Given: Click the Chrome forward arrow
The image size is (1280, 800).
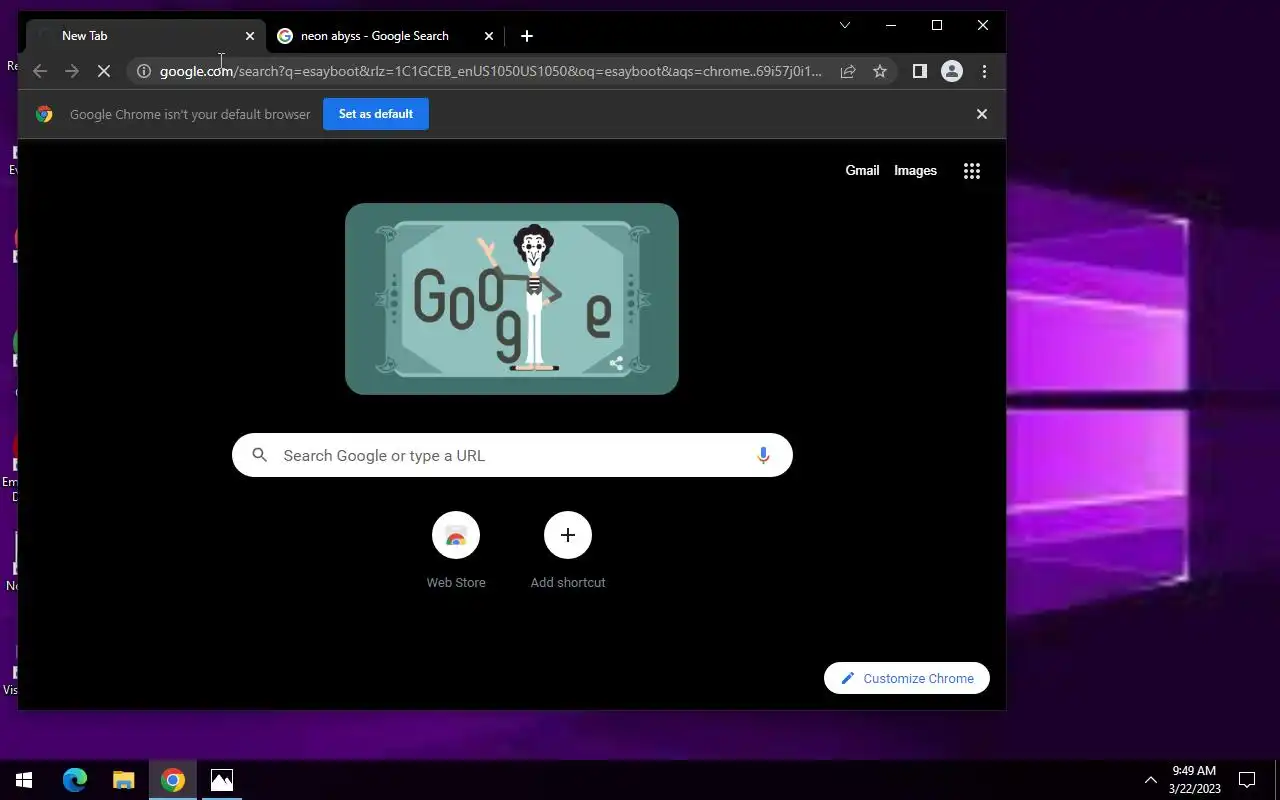Looking at the screenshot, I should pyautogui.click(x=72, y=71).
